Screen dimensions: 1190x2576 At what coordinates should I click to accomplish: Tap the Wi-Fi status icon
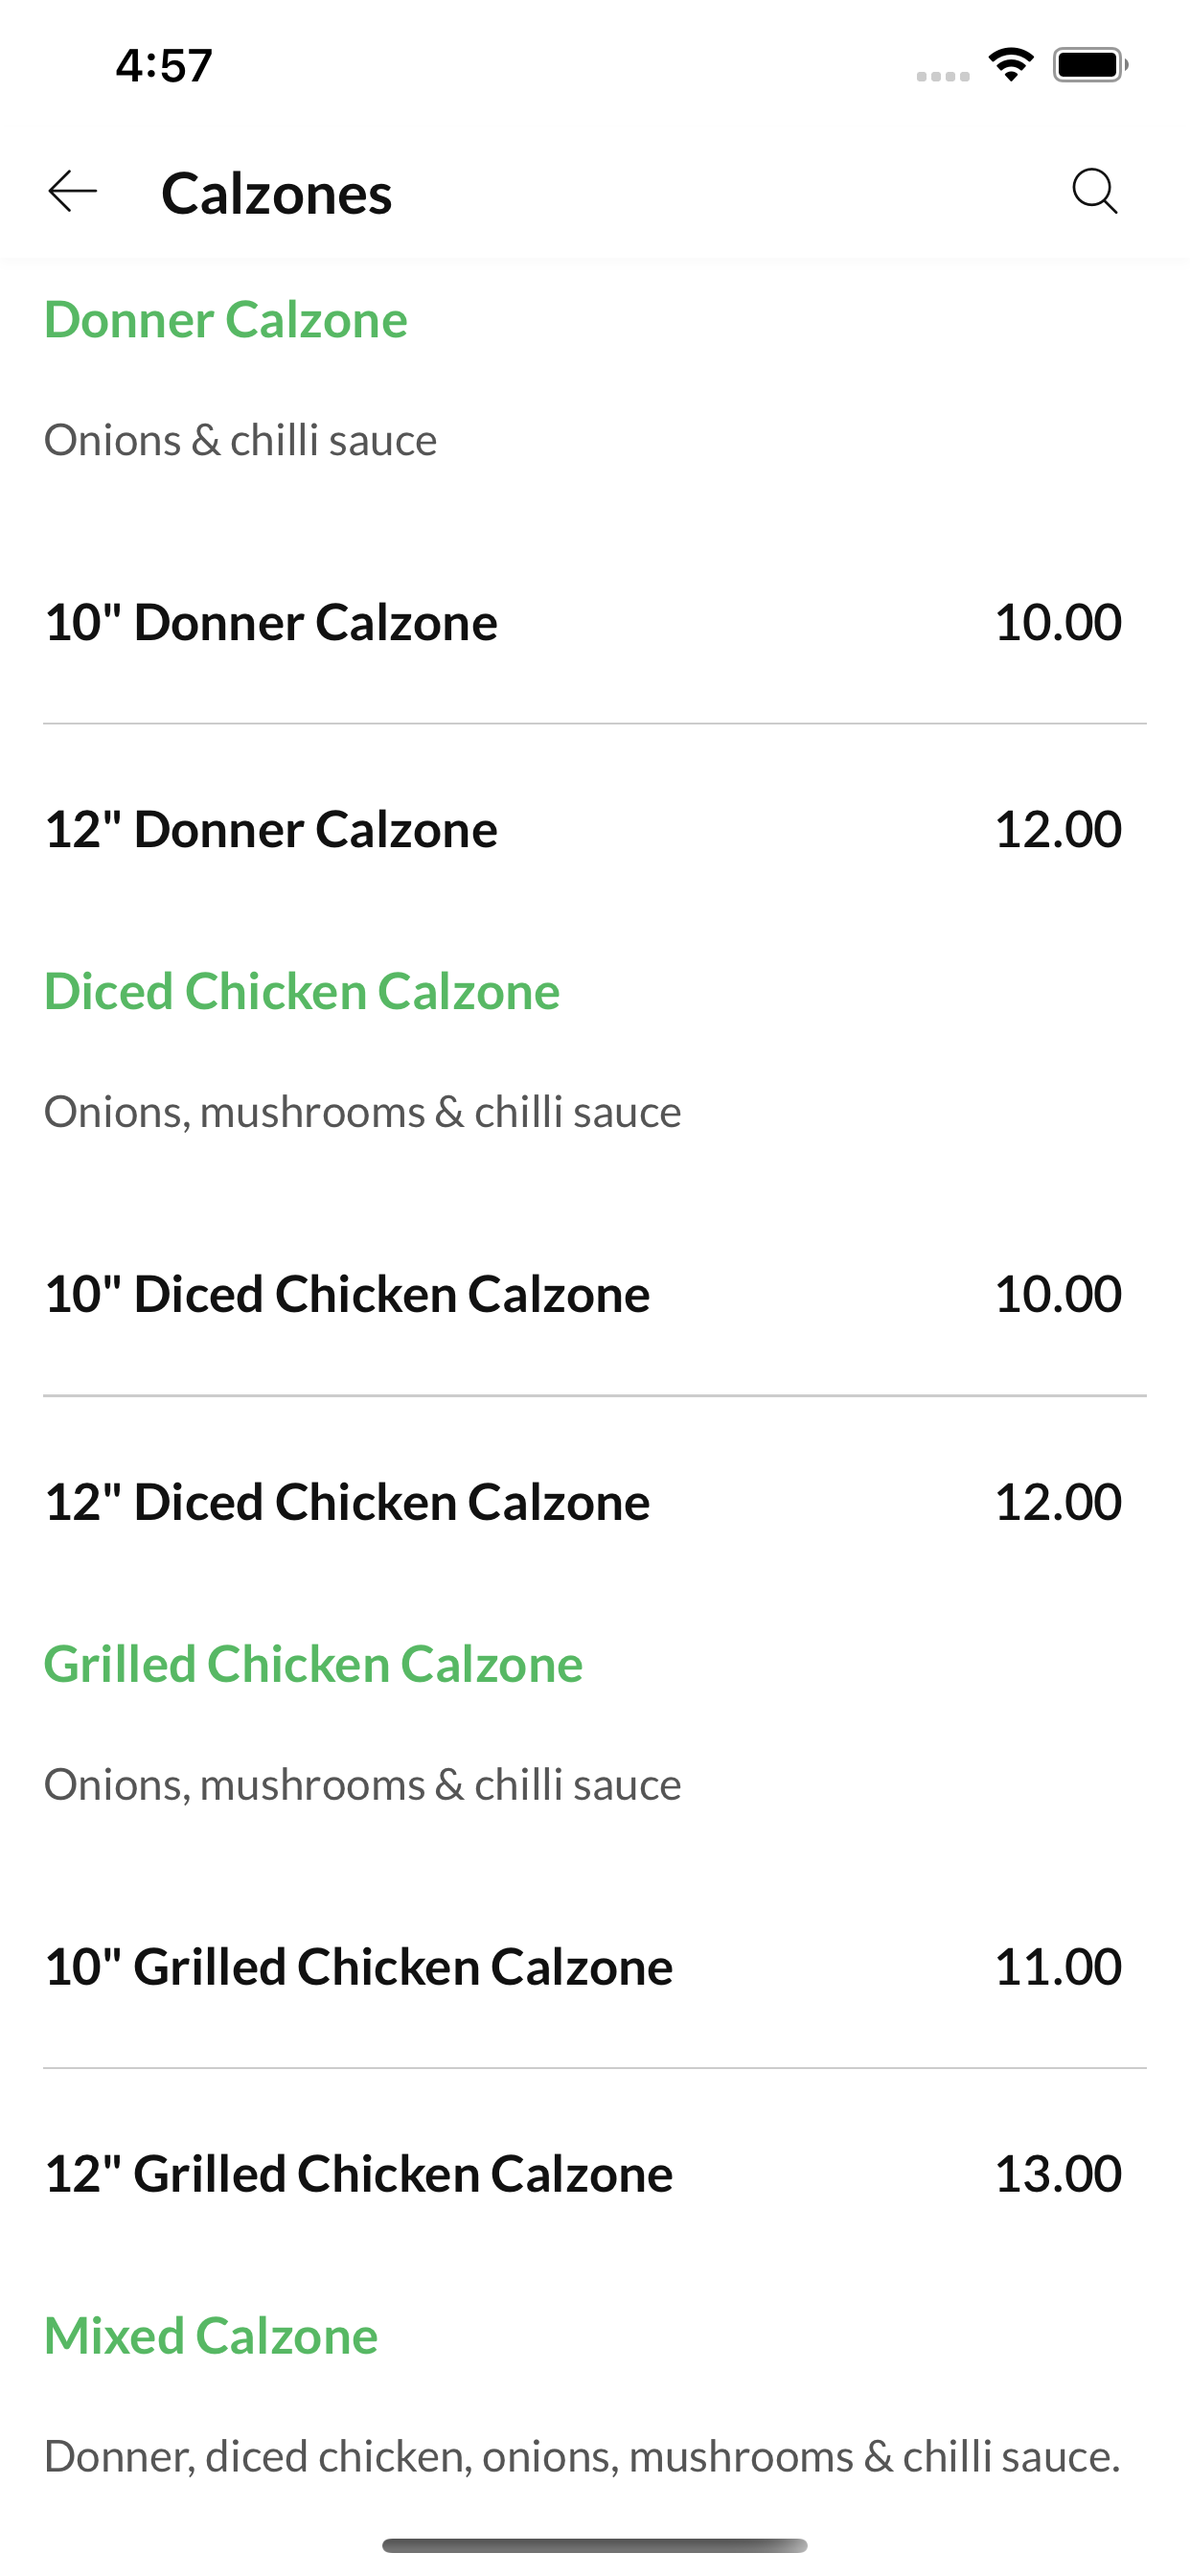[x=1011, y=65]
